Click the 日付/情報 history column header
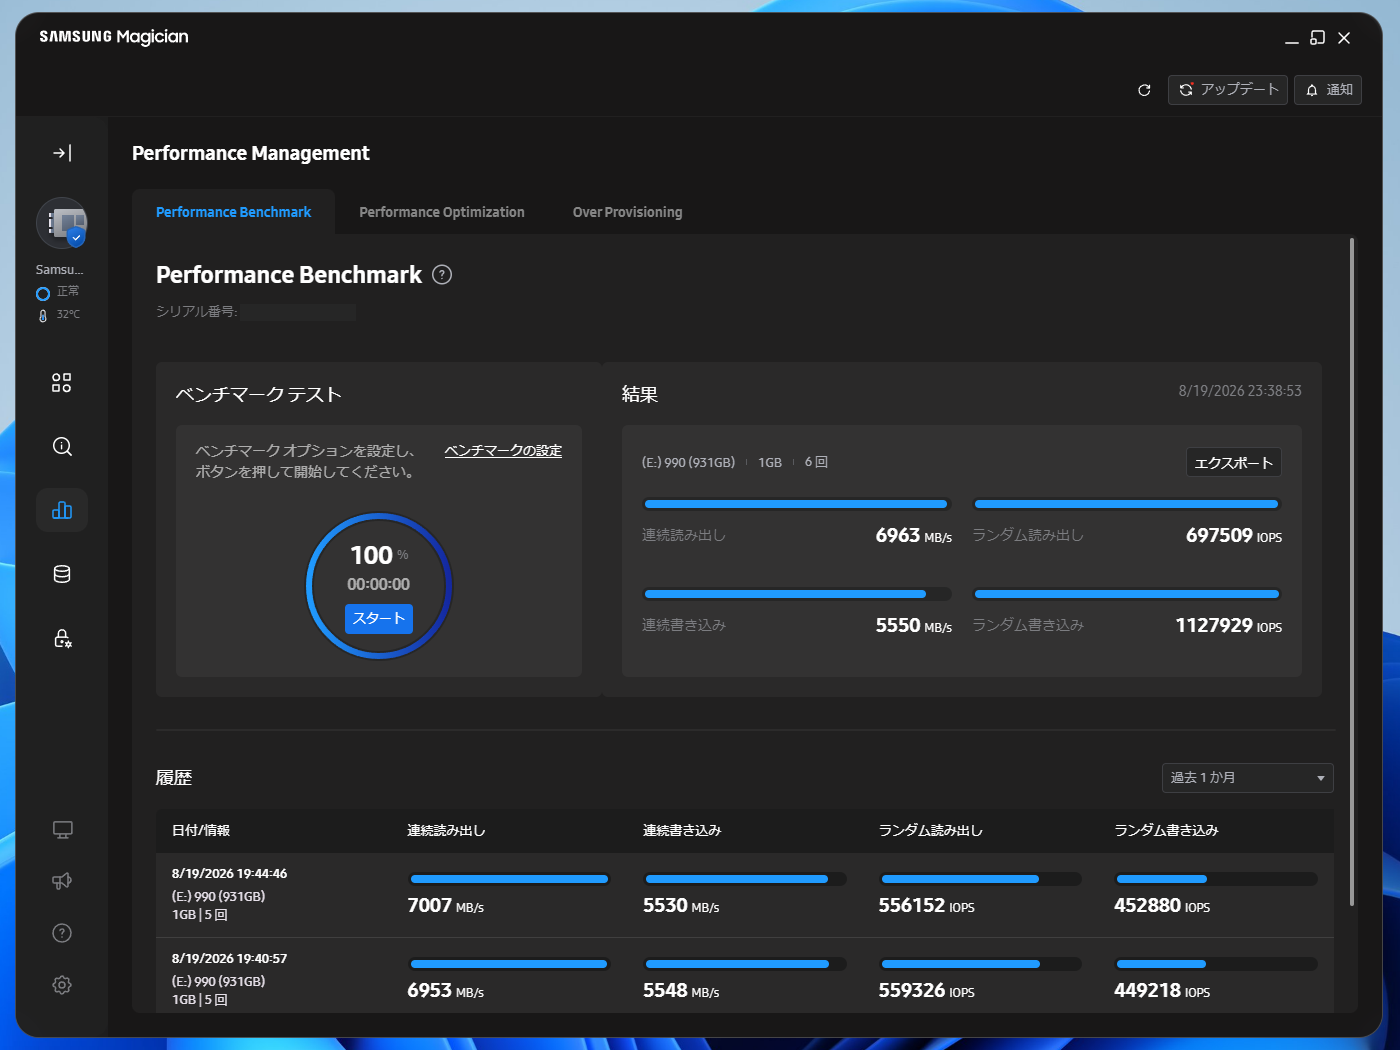Screen dimensions: 1400x1050 coord(201,831)
